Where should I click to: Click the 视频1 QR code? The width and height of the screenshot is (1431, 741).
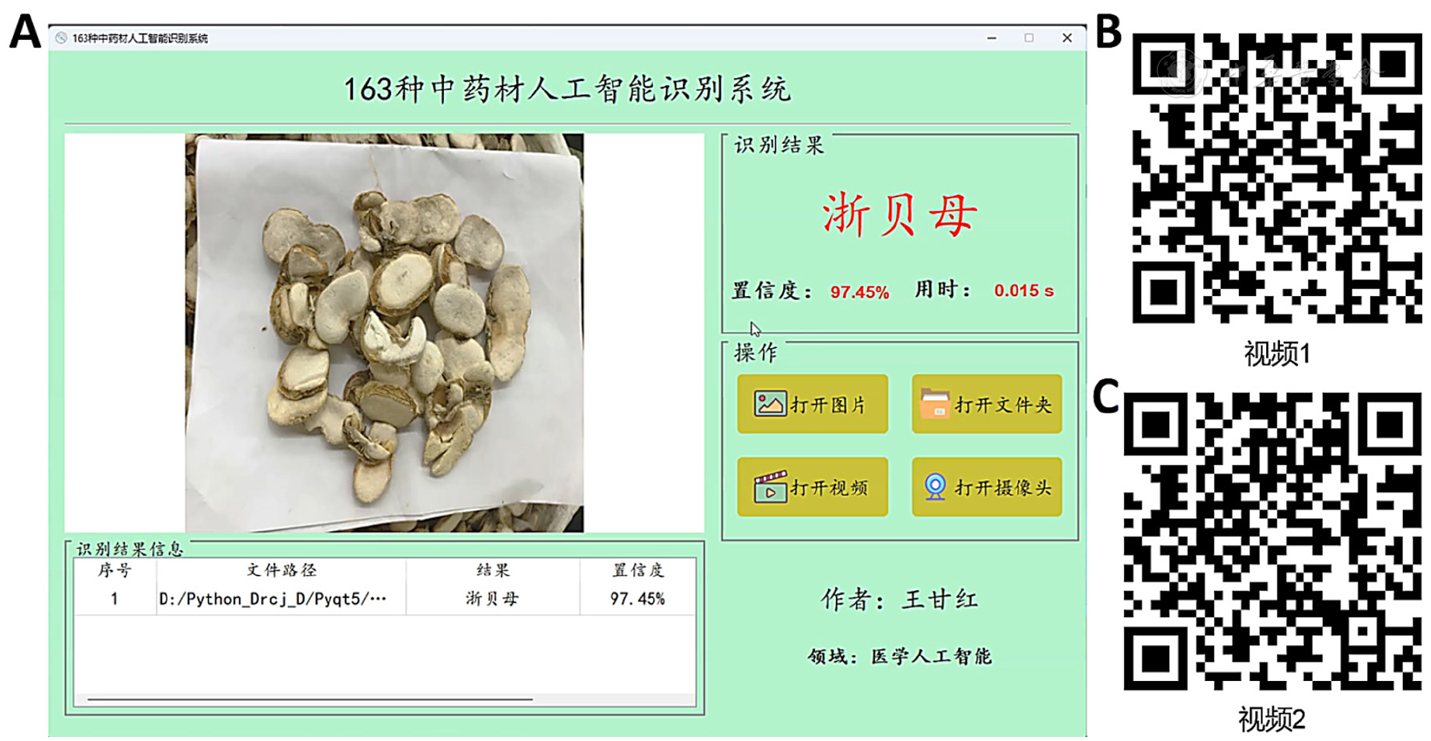(1277, 178)
